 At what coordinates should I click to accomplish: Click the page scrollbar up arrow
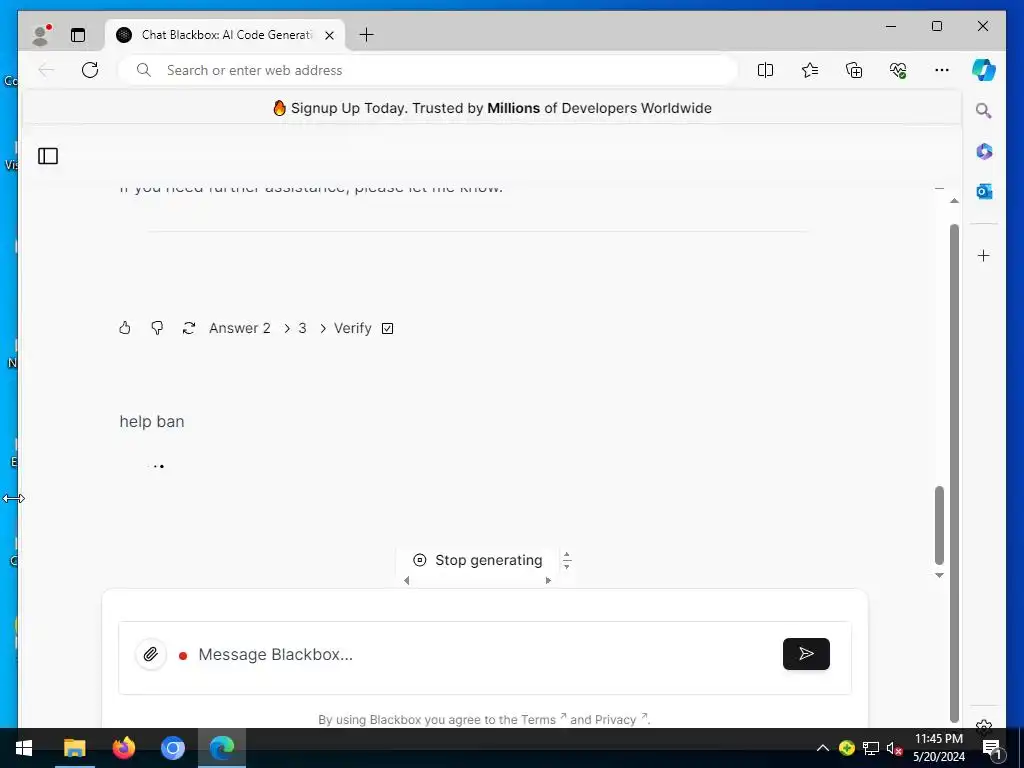(x=954, y=200)
